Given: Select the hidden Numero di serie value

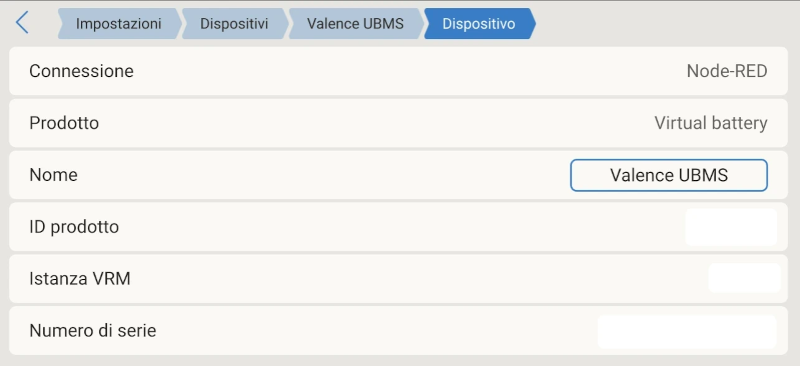Looking at the screenshot, I should [687, 332].
